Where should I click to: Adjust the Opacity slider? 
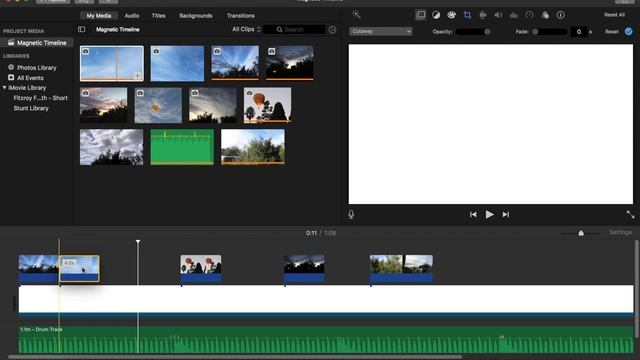473,31
